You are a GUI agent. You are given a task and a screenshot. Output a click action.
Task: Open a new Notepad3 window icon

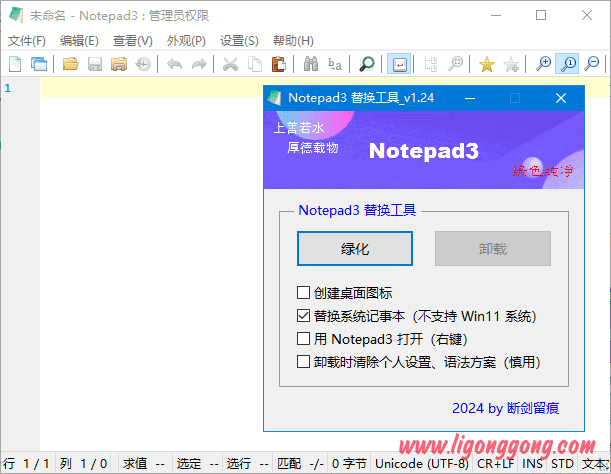pos(39,64)
